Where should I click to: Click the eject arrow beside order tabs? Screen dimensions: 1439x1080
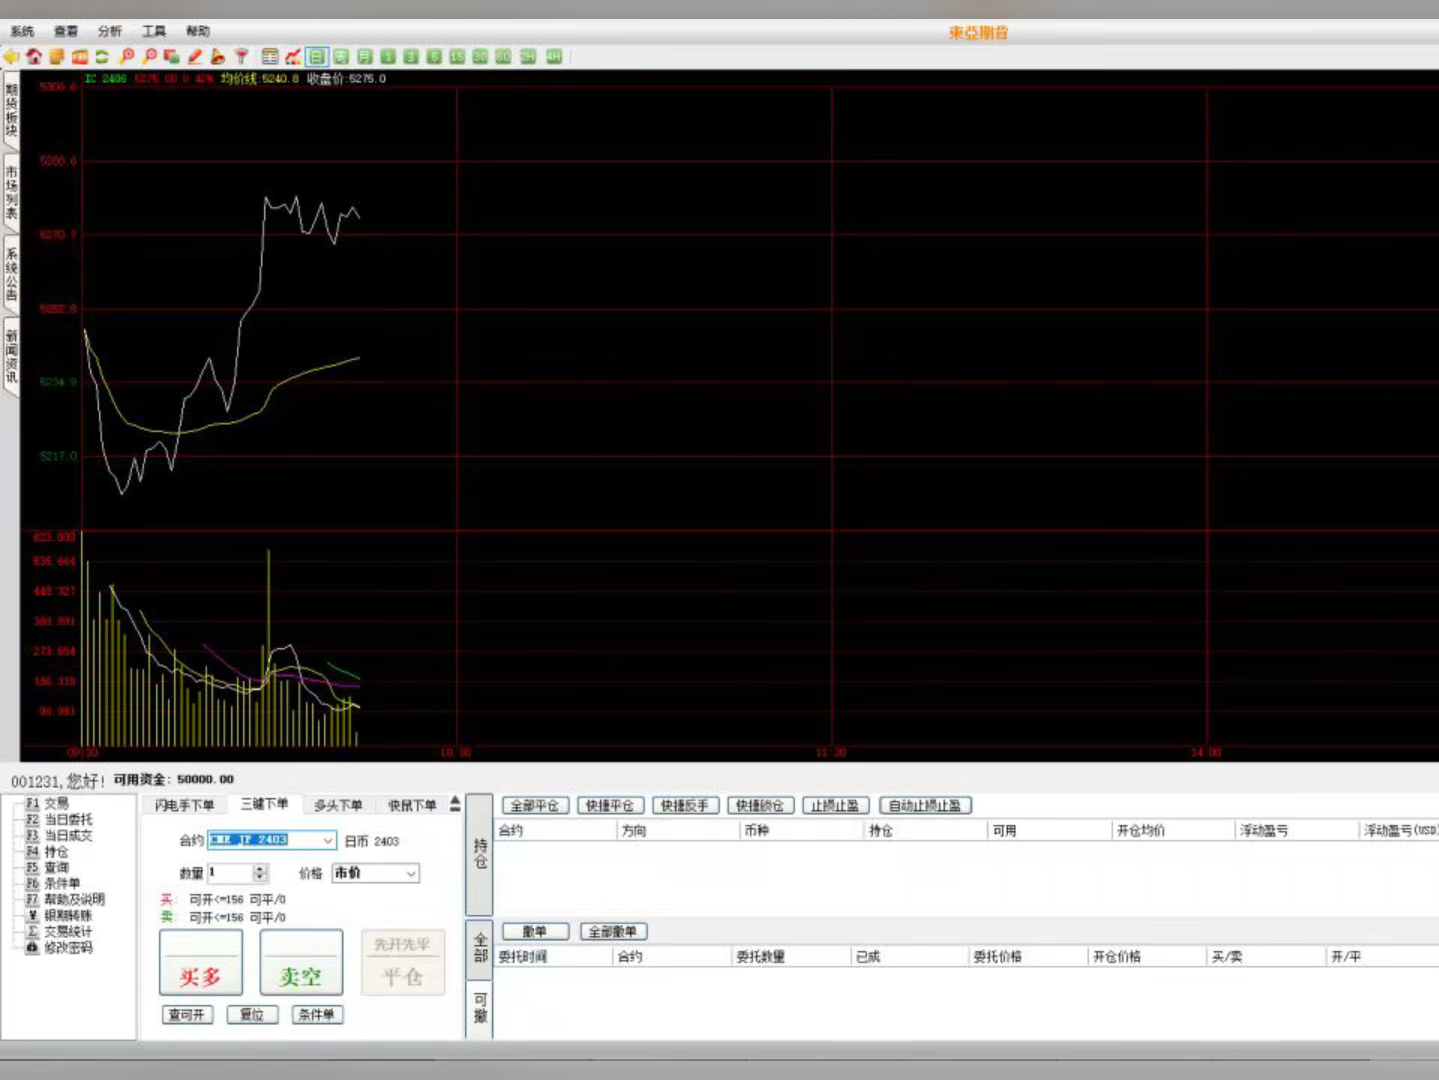455,804
